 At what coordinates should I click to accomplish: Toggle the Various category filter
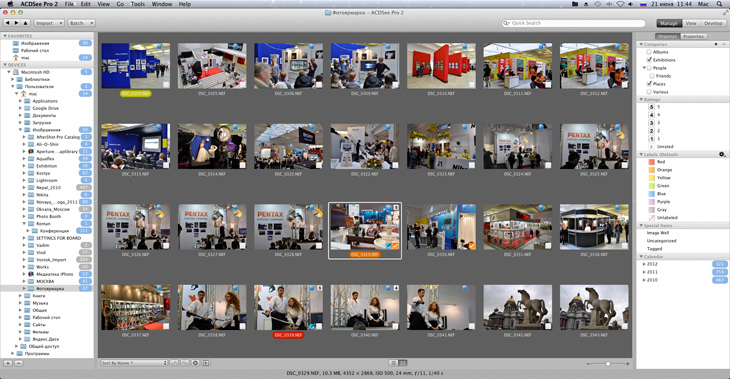[649, 92]
